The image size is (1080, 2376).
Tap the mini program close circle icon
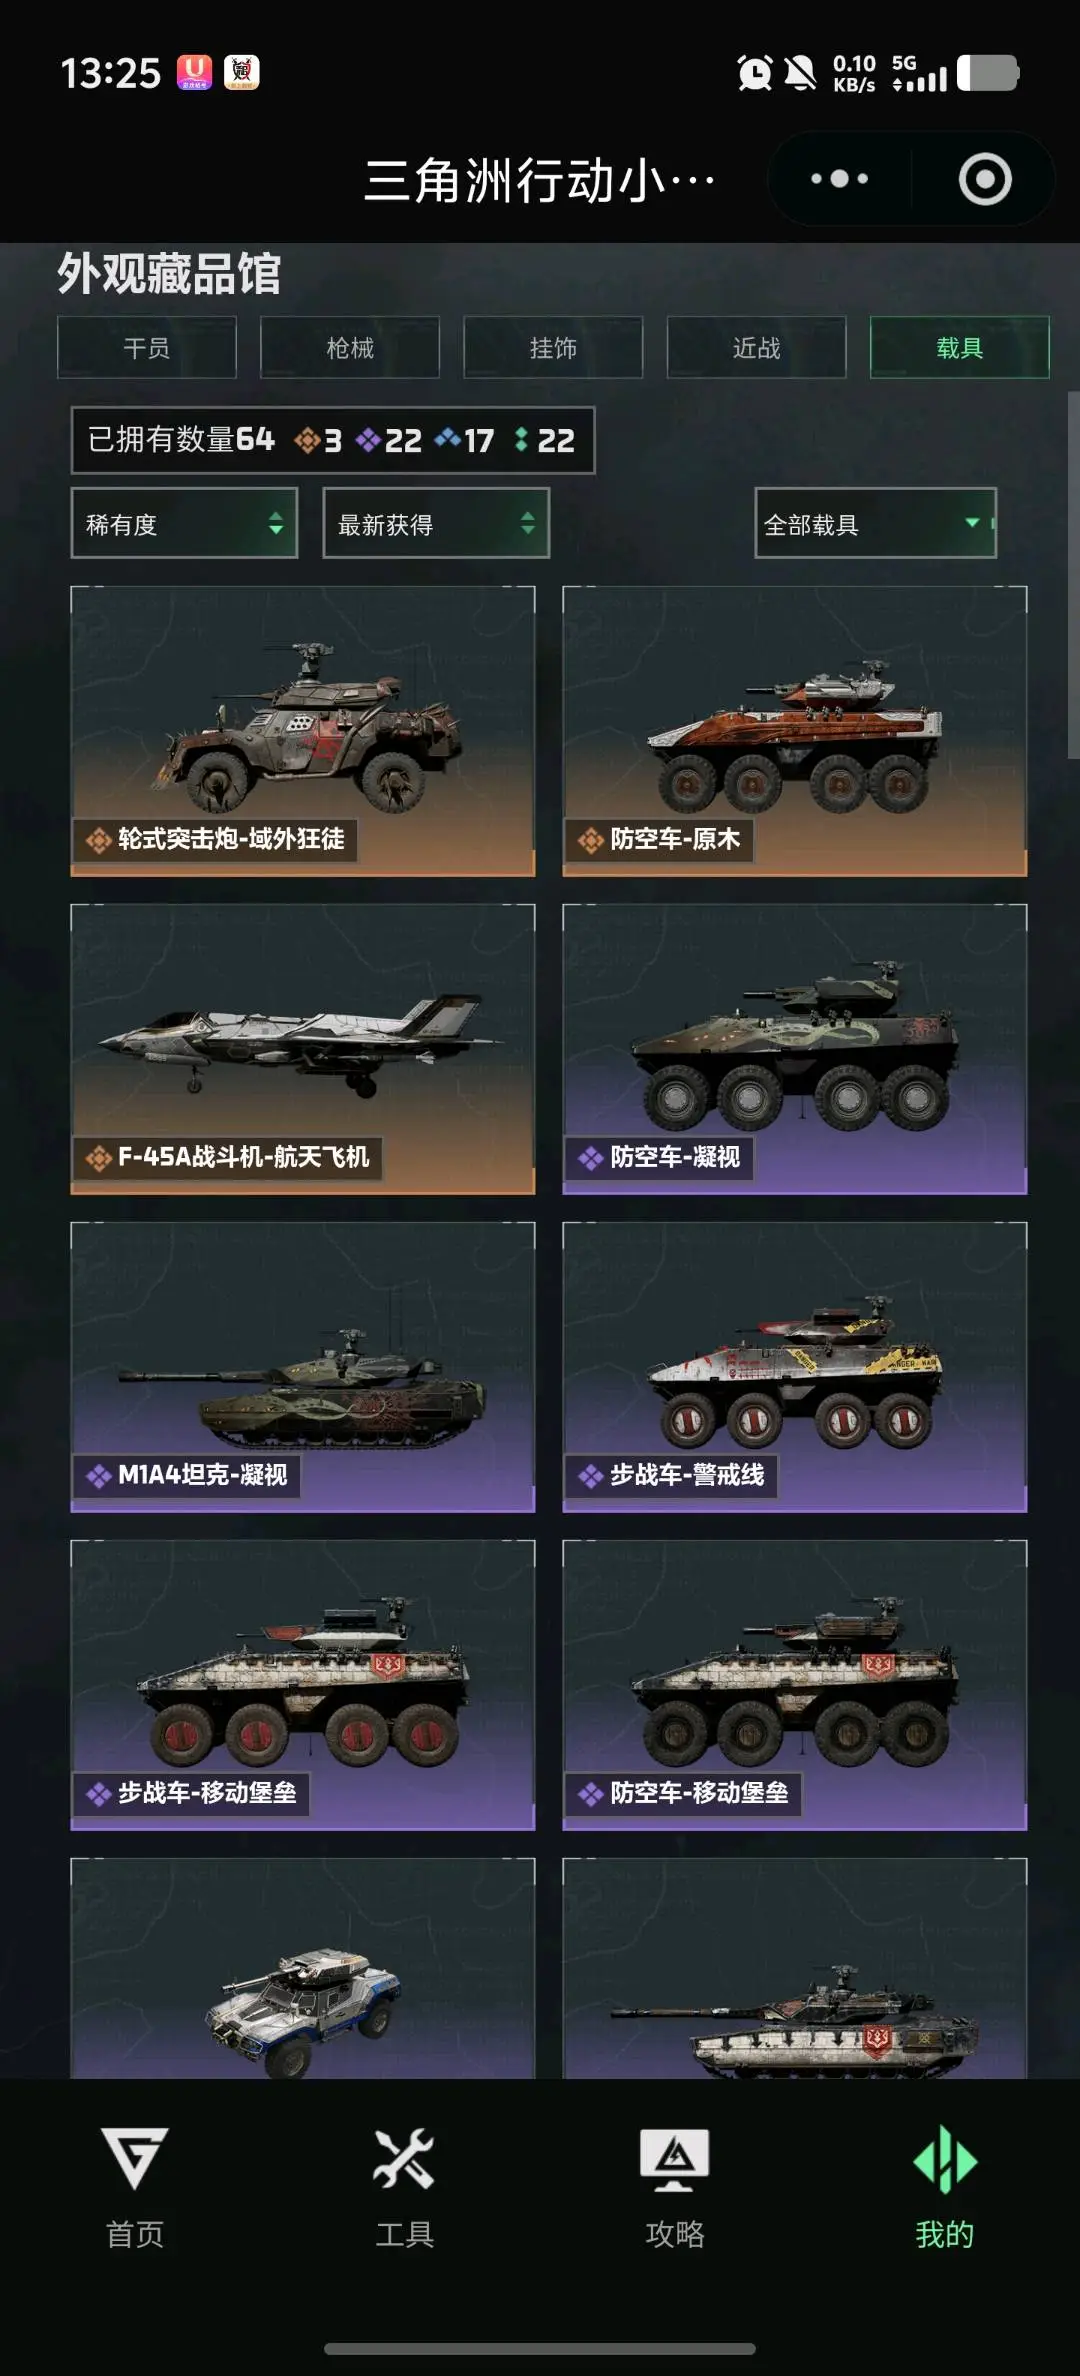point(985,179)
